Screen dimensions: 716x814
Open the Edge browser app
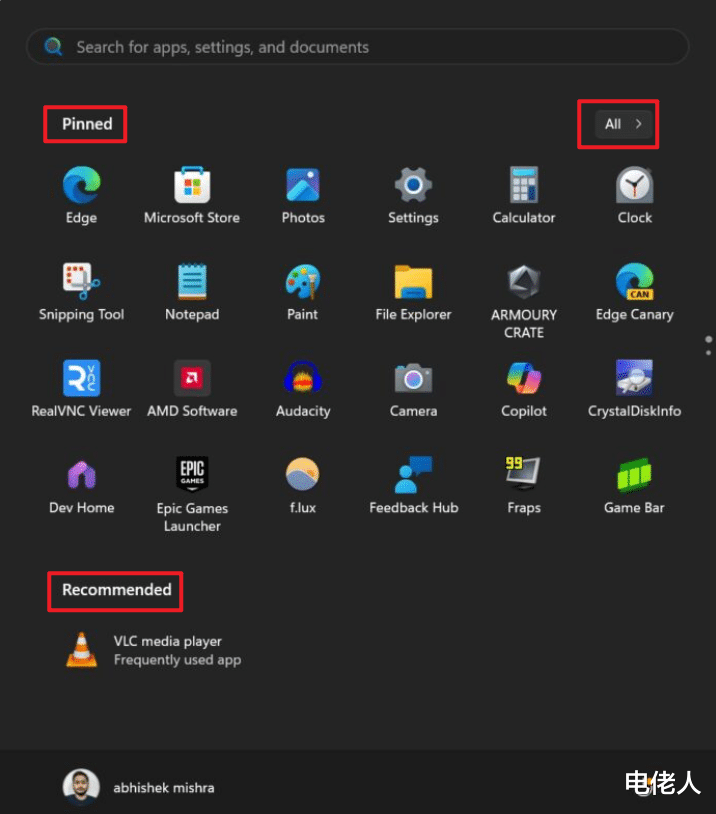pos(82,195)
